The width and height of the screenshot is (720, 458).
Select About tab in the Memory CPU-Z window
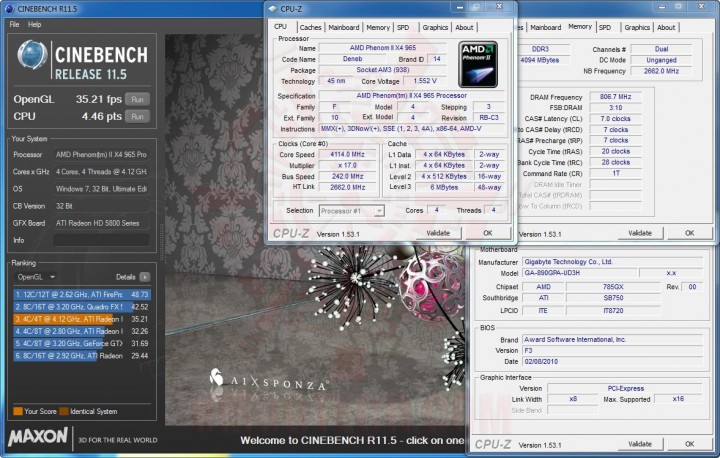tap(666, 28)
